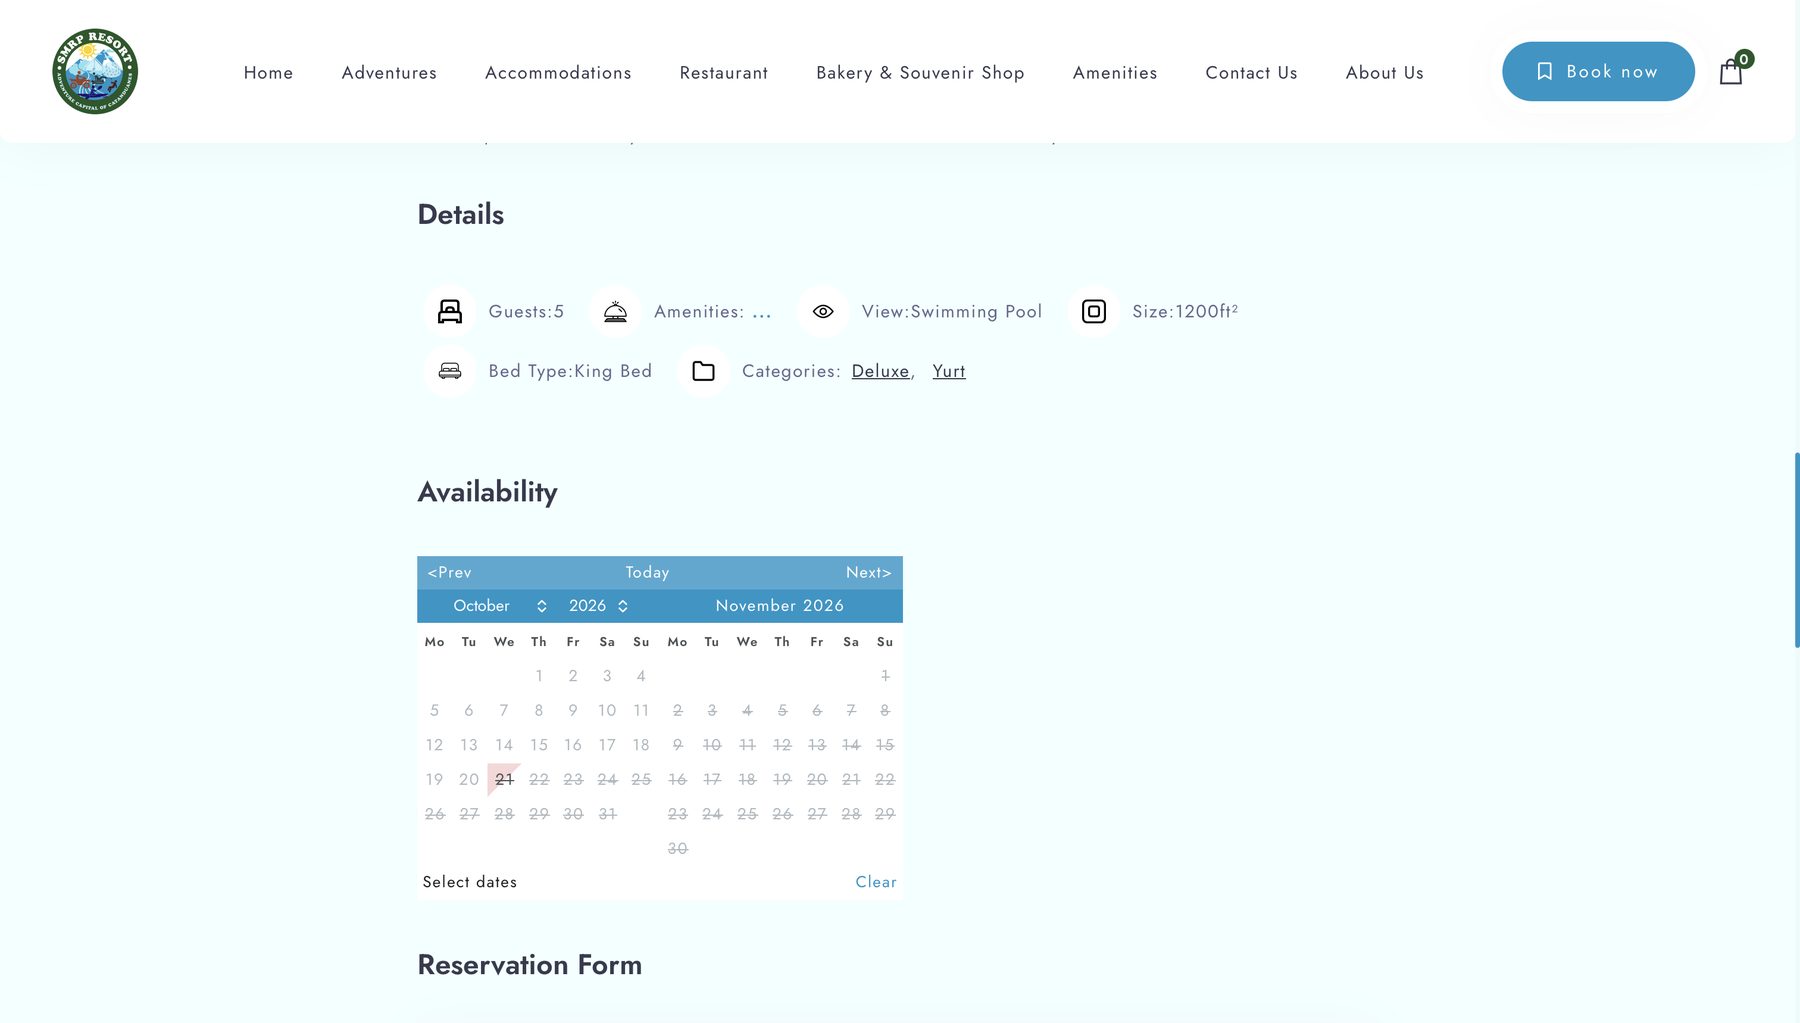Click the 'Bed Type:King Bed' text
The width and height of the screenshot is (1800, 1023).
pyautogui.click(x=570, y=371)
